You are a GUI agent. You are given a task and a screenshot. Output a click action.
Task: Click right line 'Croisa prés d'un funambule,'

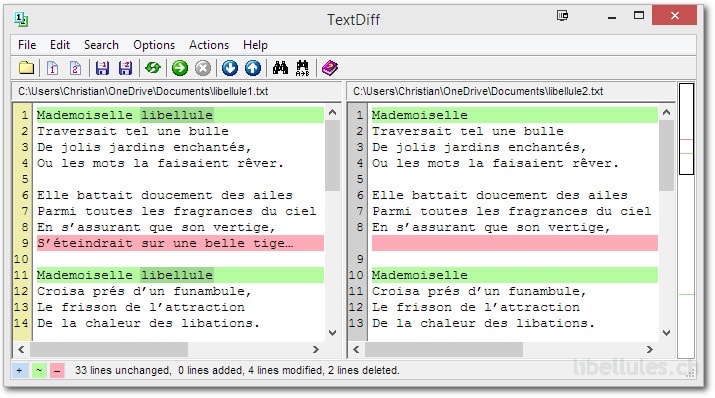coord(479,291)
